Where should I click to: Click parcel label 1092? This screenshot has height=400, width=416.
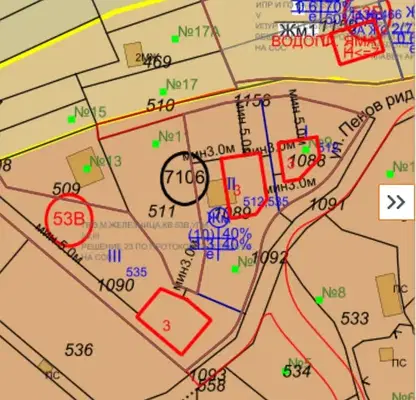(269, 257)
